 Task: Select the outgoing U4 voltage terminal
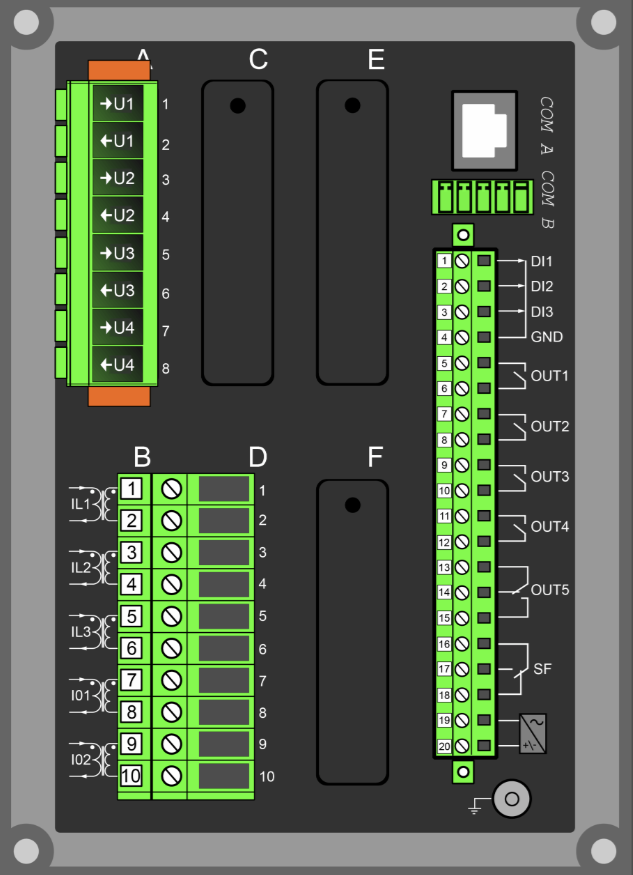[x=118, y=364]
